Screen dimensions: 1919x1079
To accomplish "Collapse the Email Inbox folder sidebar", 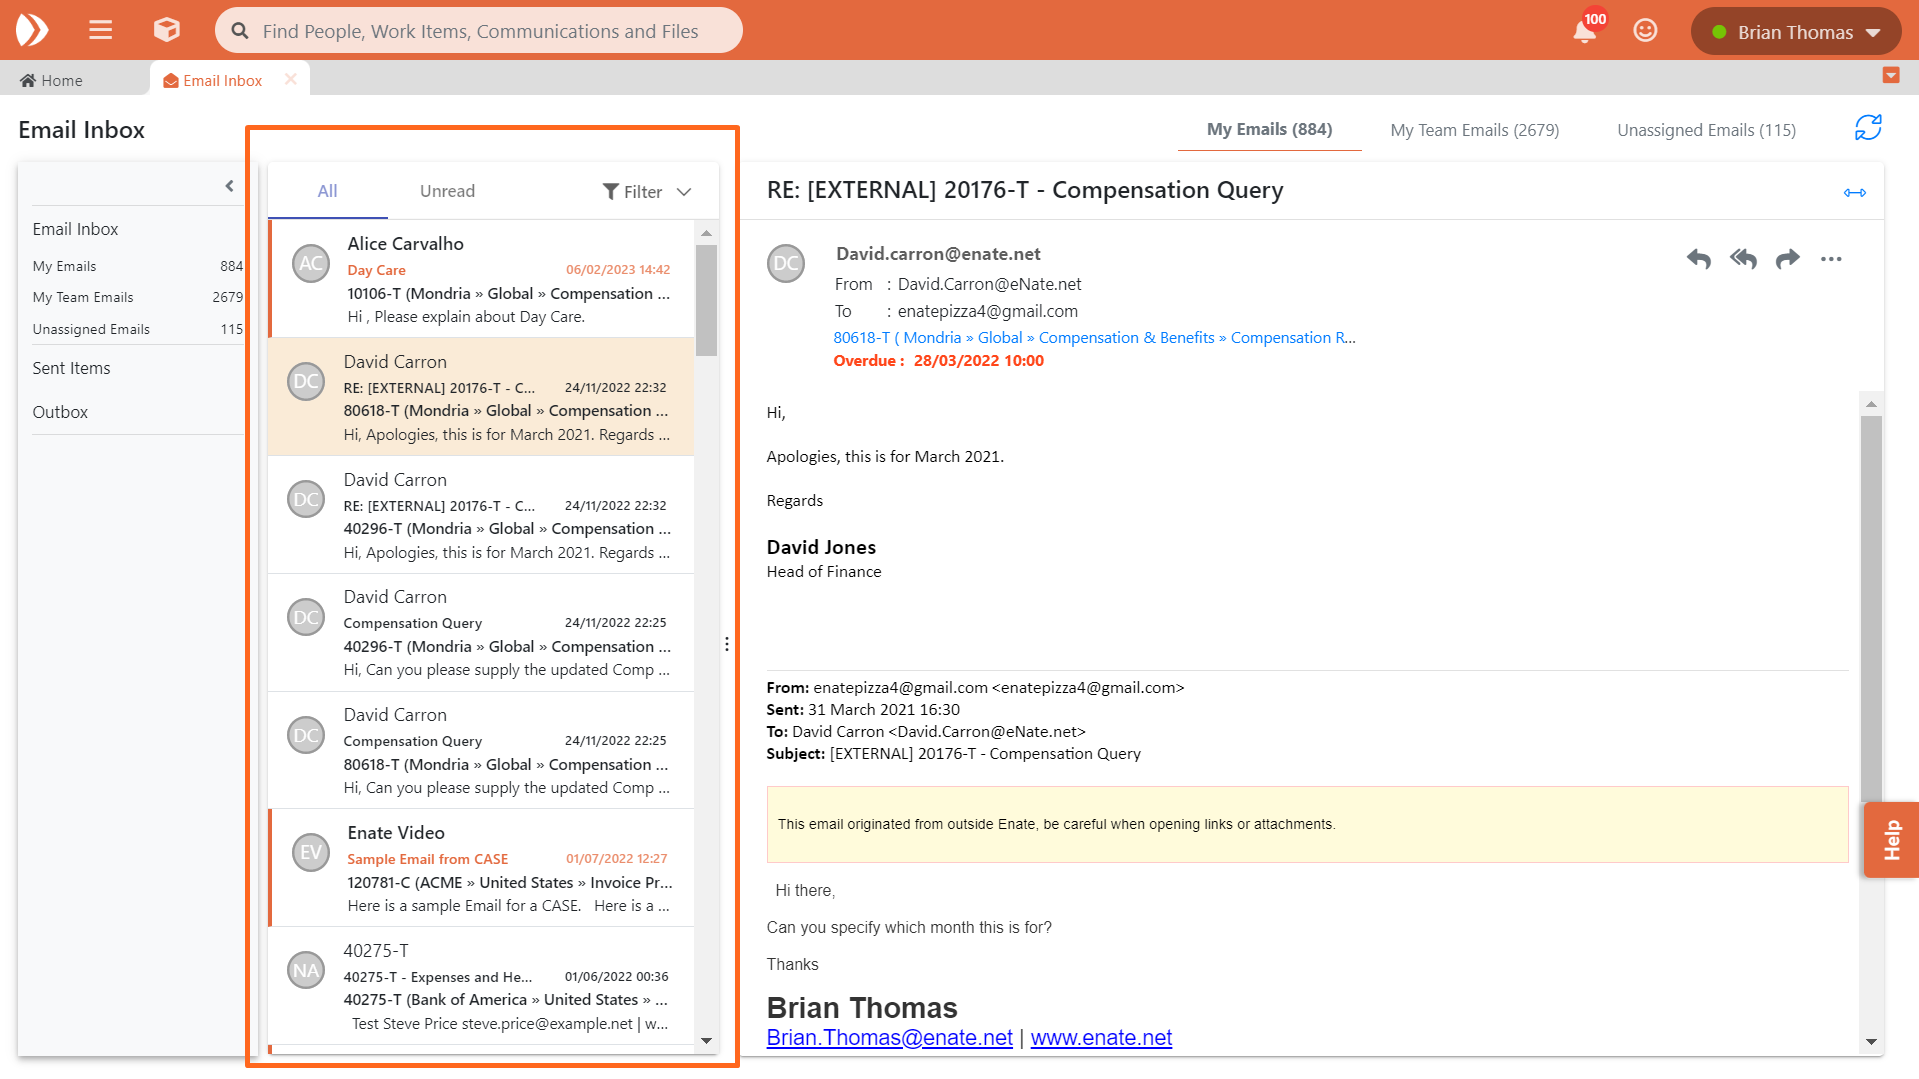I will pyautogui.click(x=229, y=186).
